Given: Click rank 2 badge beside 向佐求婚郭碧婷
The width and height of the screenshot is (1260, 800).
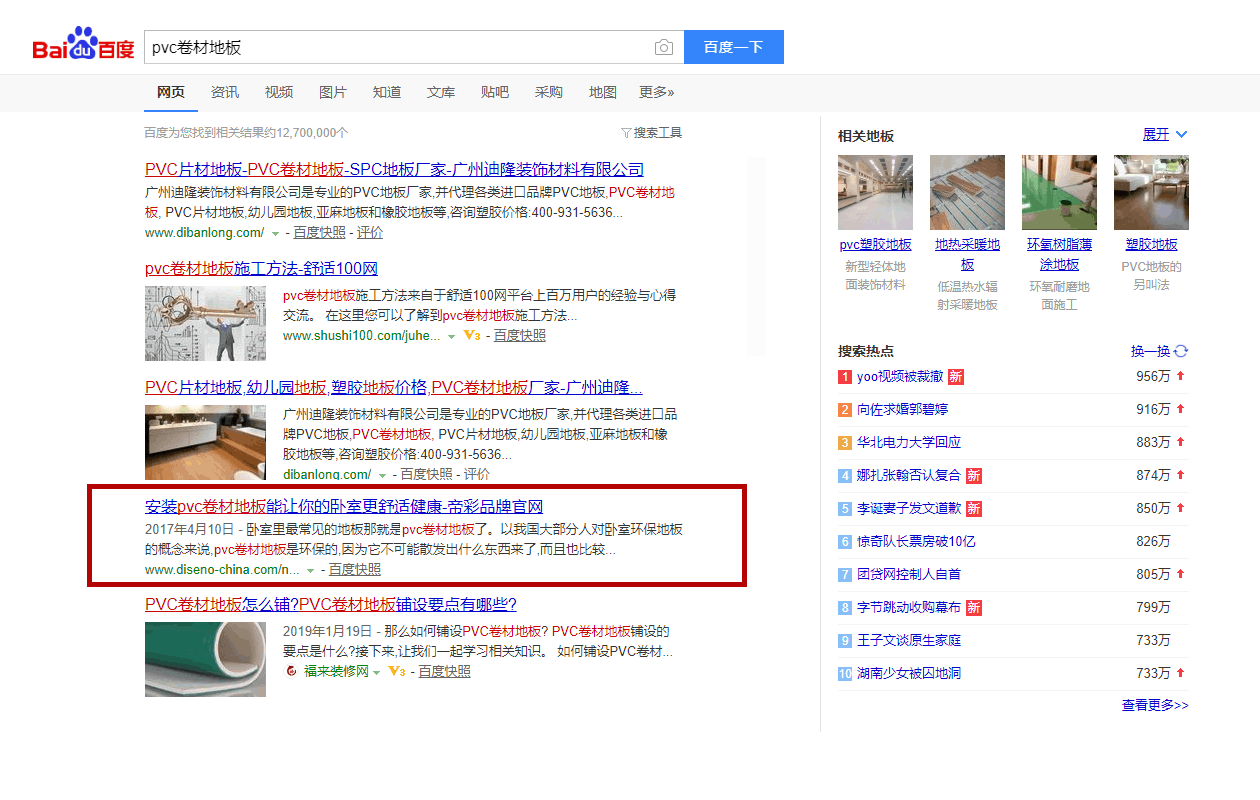Looking at the screenshot, I should click(845, 410).
